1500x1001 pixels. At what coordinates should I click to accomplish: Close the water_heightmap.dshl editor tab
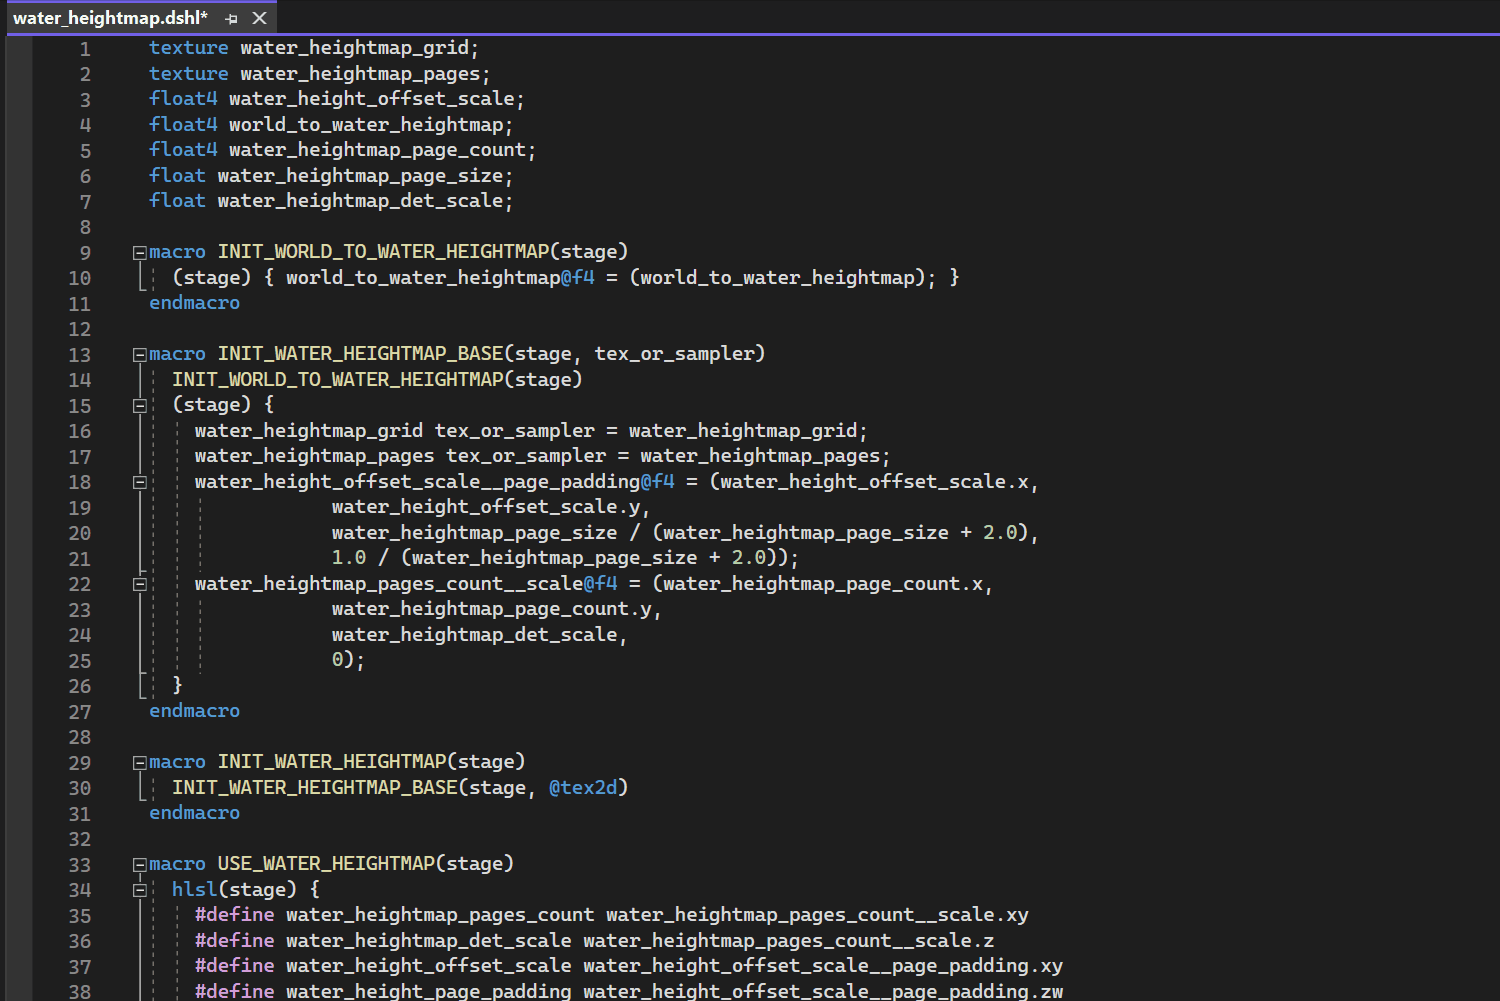(x=259, y=17)
